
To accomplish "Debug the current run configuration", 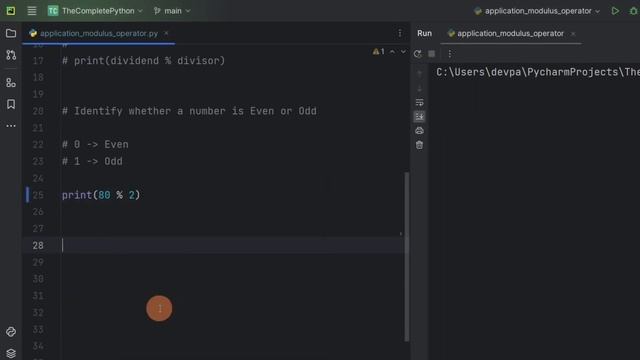I will 633,11.
